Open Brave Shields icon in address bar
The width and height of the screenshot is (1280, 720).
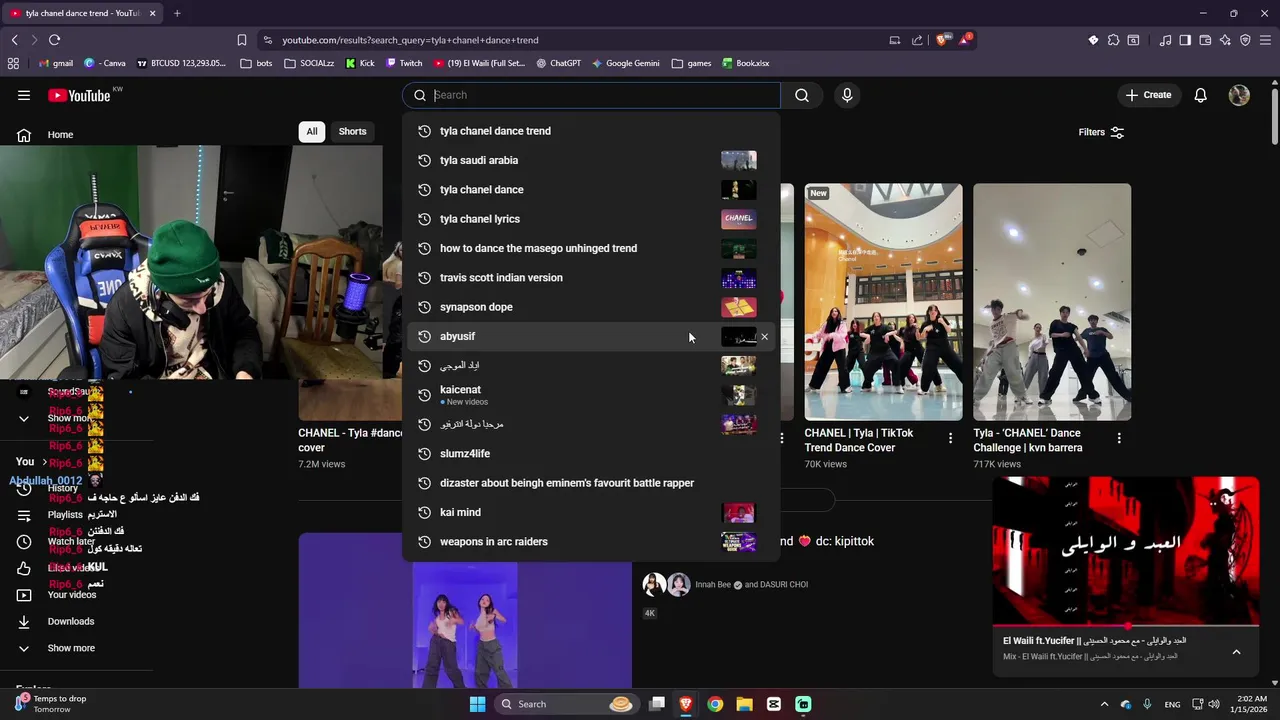[x=942, y=40]
